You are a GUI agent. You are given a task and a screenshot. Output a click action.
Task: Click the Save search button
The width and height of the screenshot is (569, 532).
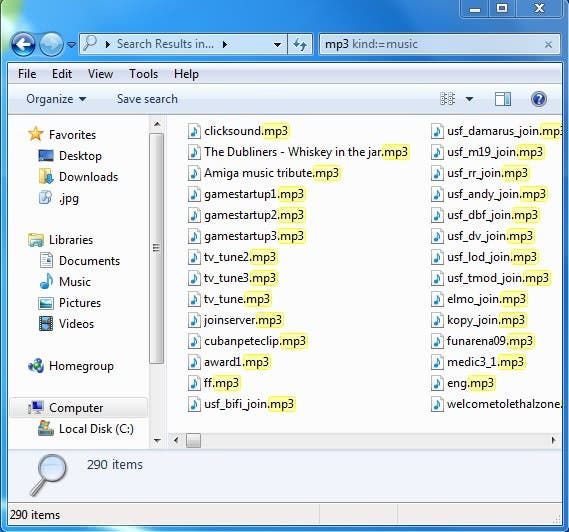coord(147,99)
